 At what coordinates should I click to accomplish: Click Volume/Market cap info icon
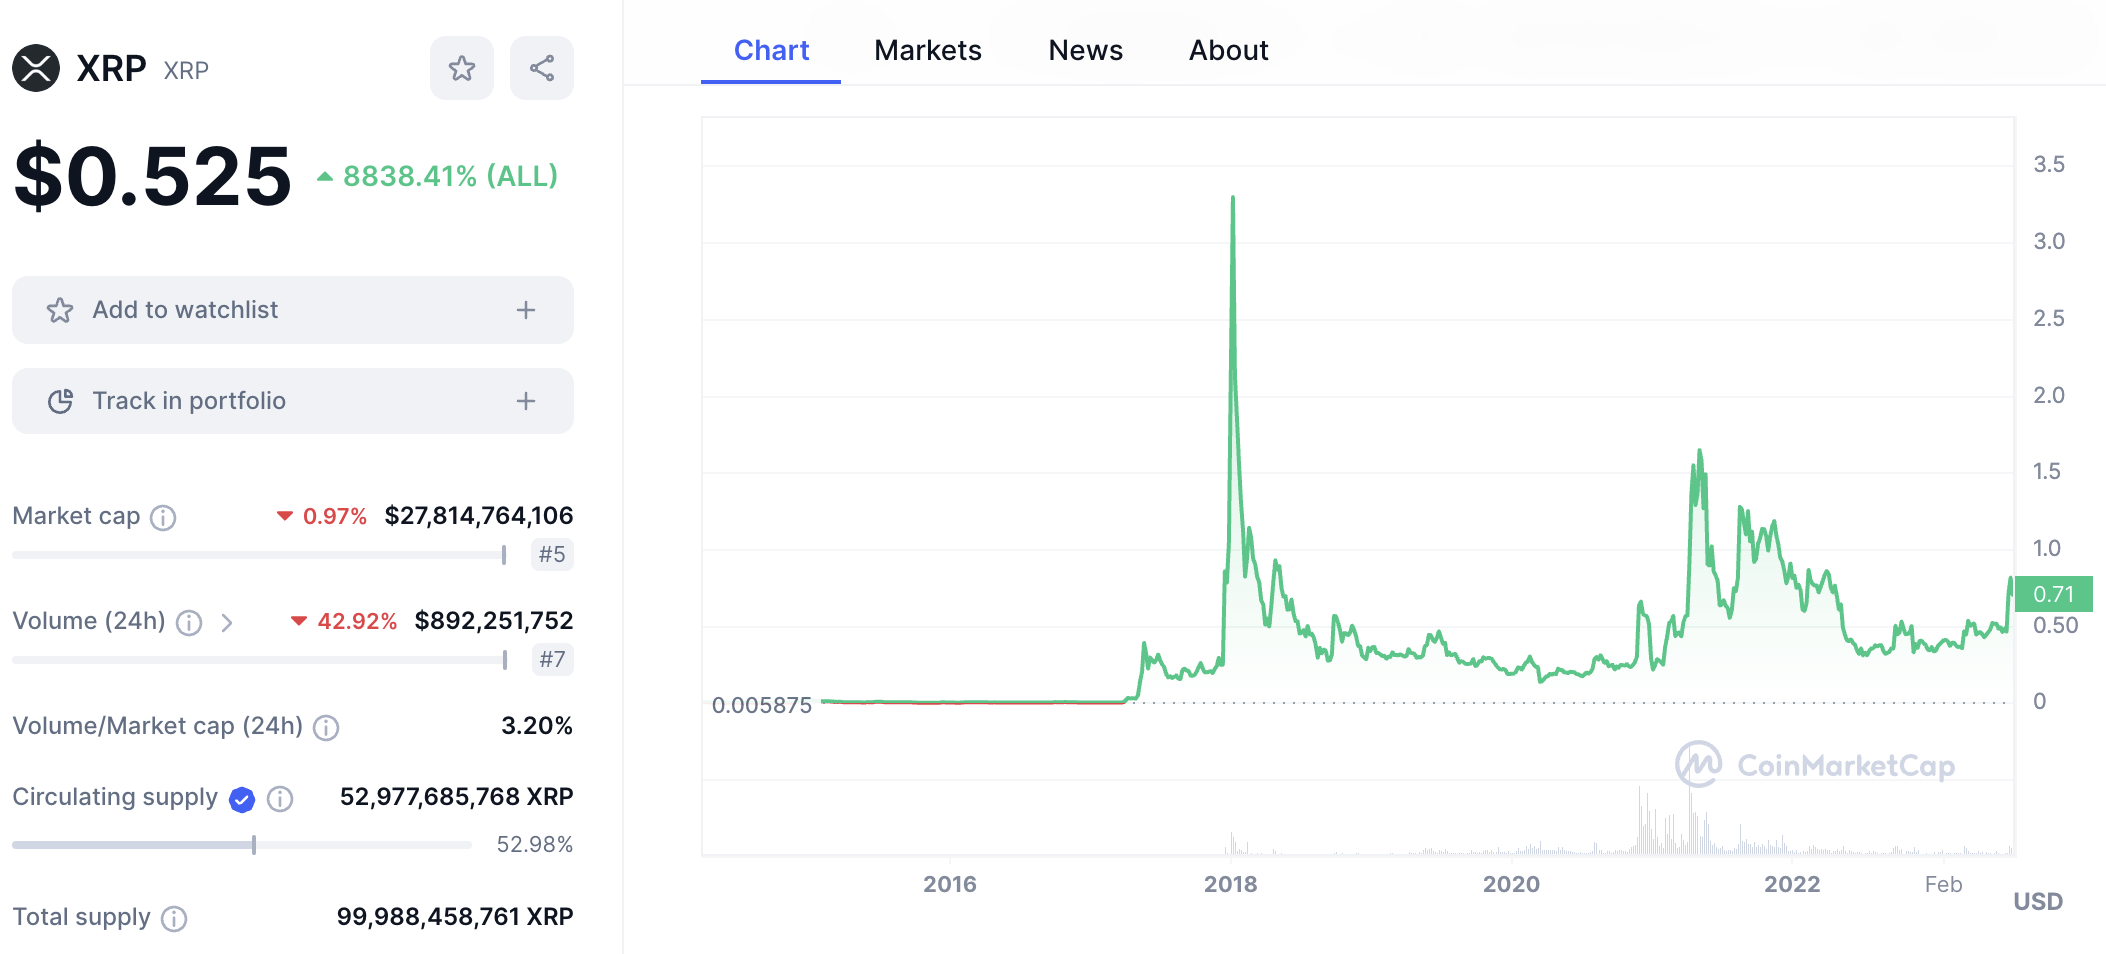(x=326, y=727)
